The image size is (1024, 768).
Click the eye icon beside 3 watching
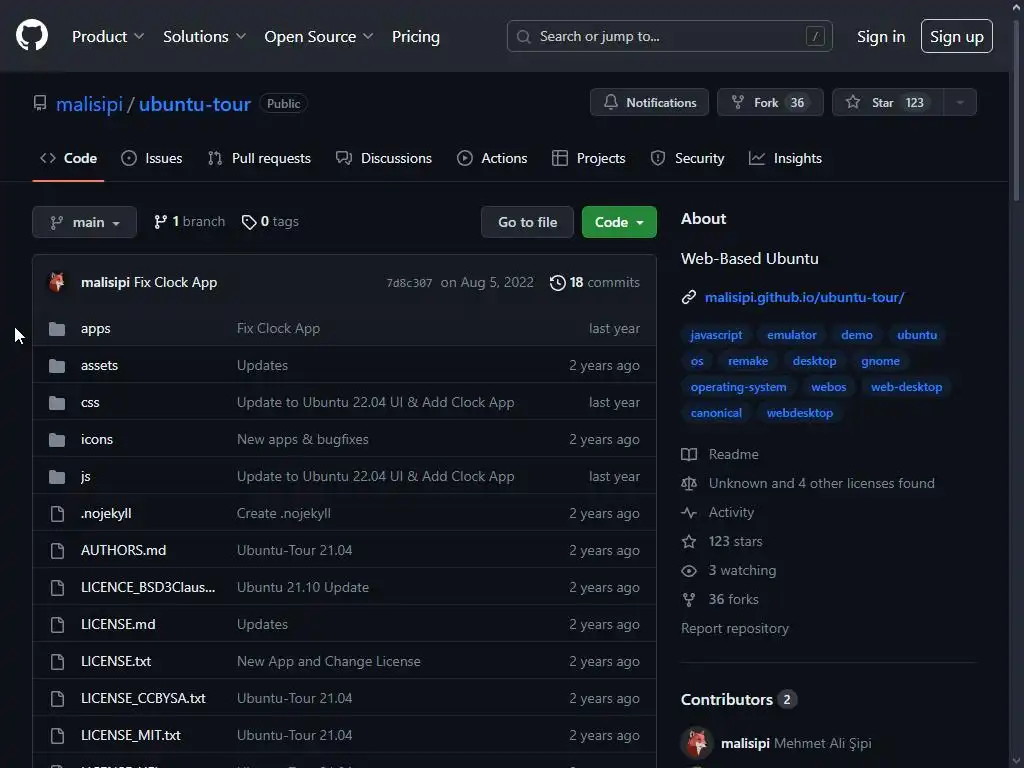pos(689,571)
